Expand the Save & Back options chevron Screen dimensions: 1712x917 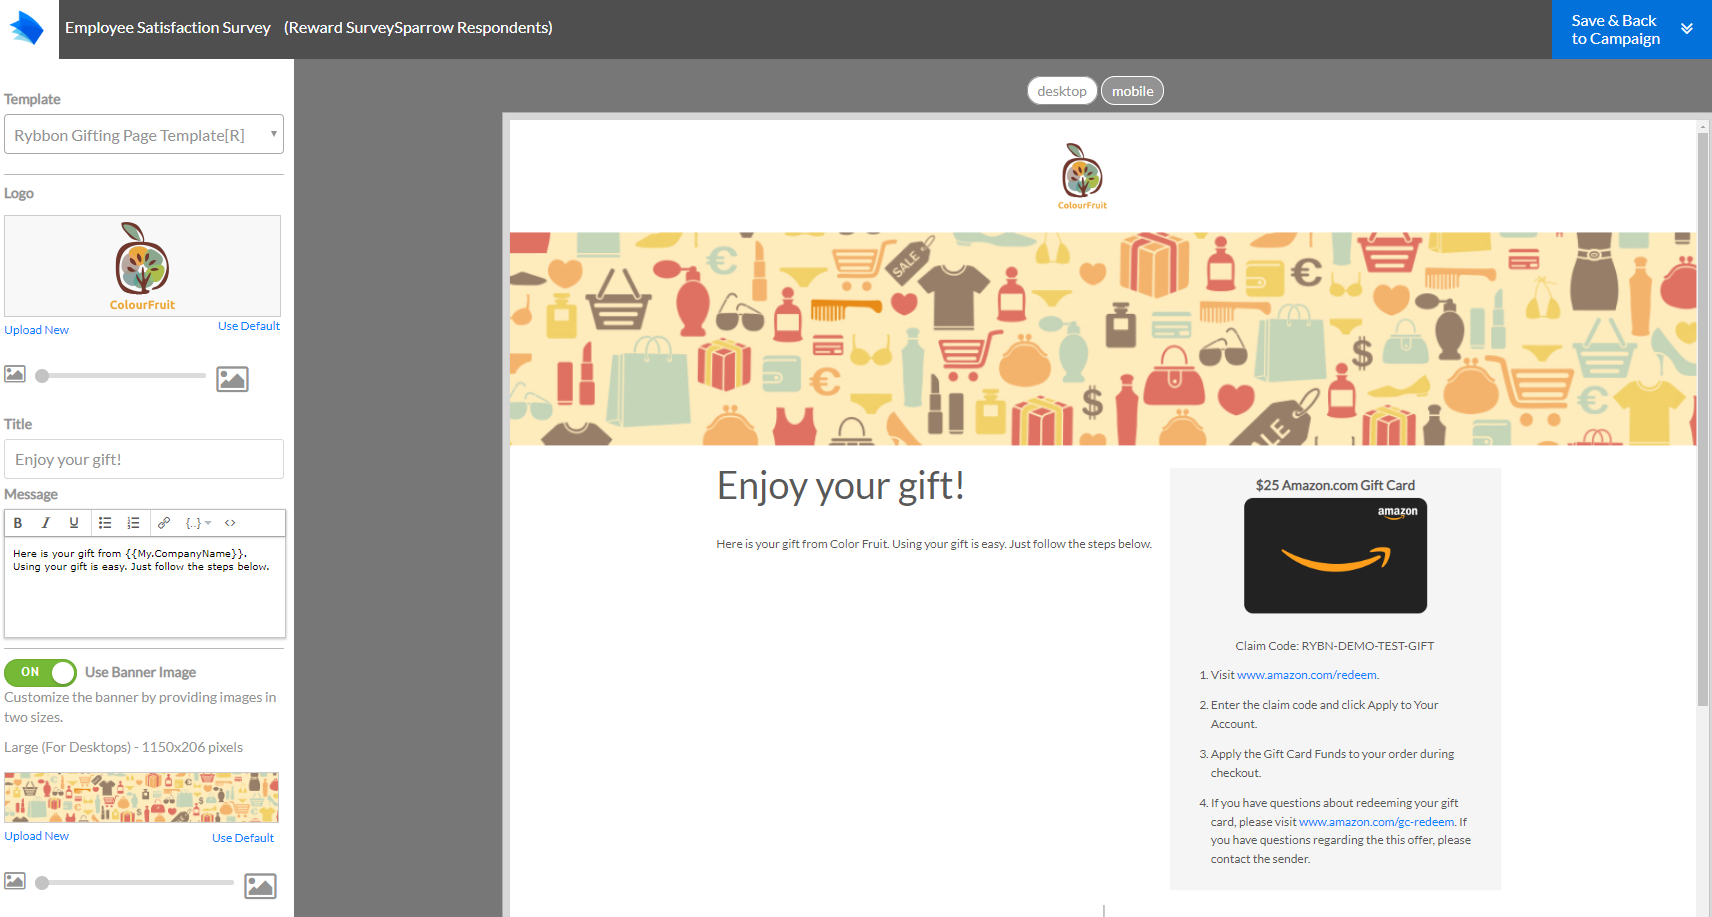[1687, 29]
